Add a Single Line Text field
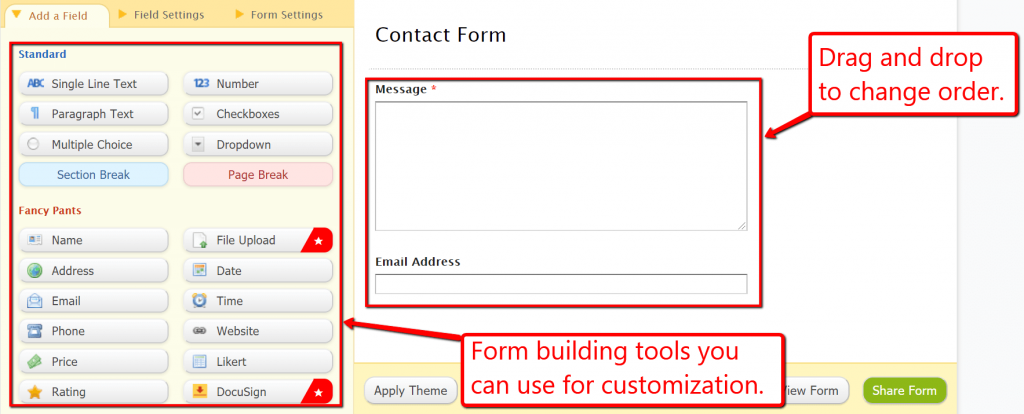The image size is (1024, 414). coord(93,84)
